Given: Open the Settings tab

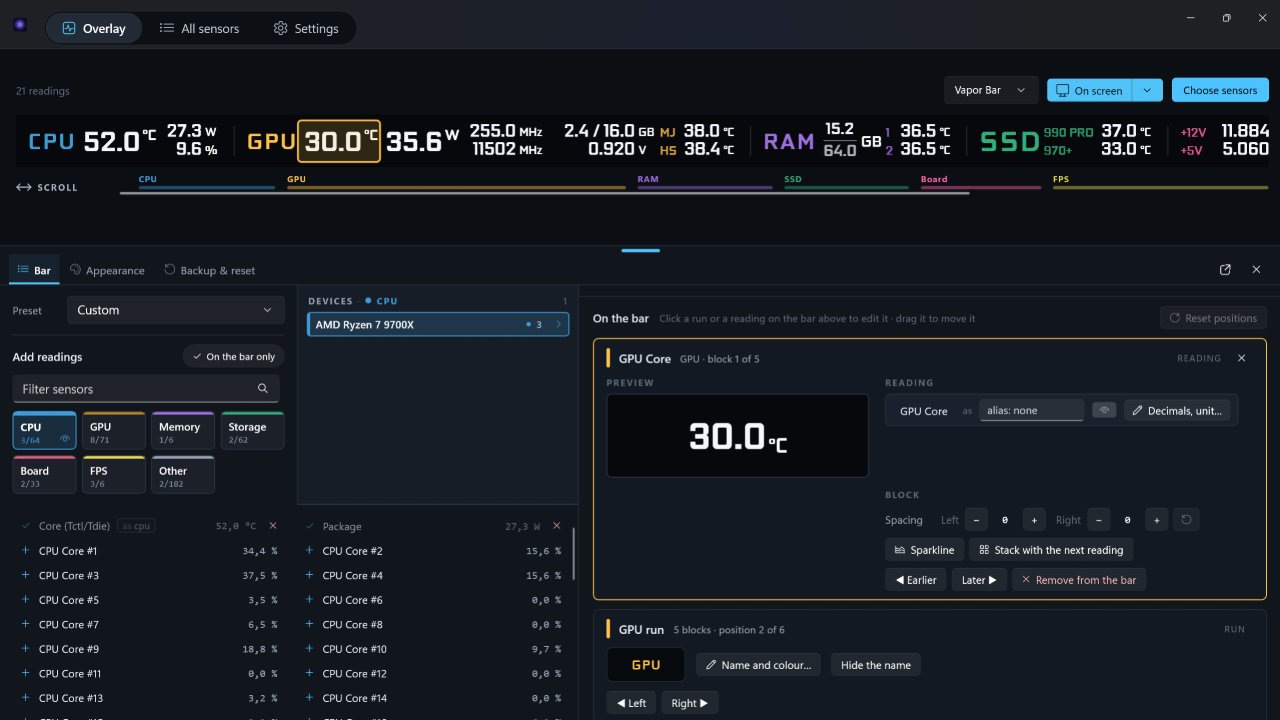Looking at the screenshot, I should [x=306, y=29].
